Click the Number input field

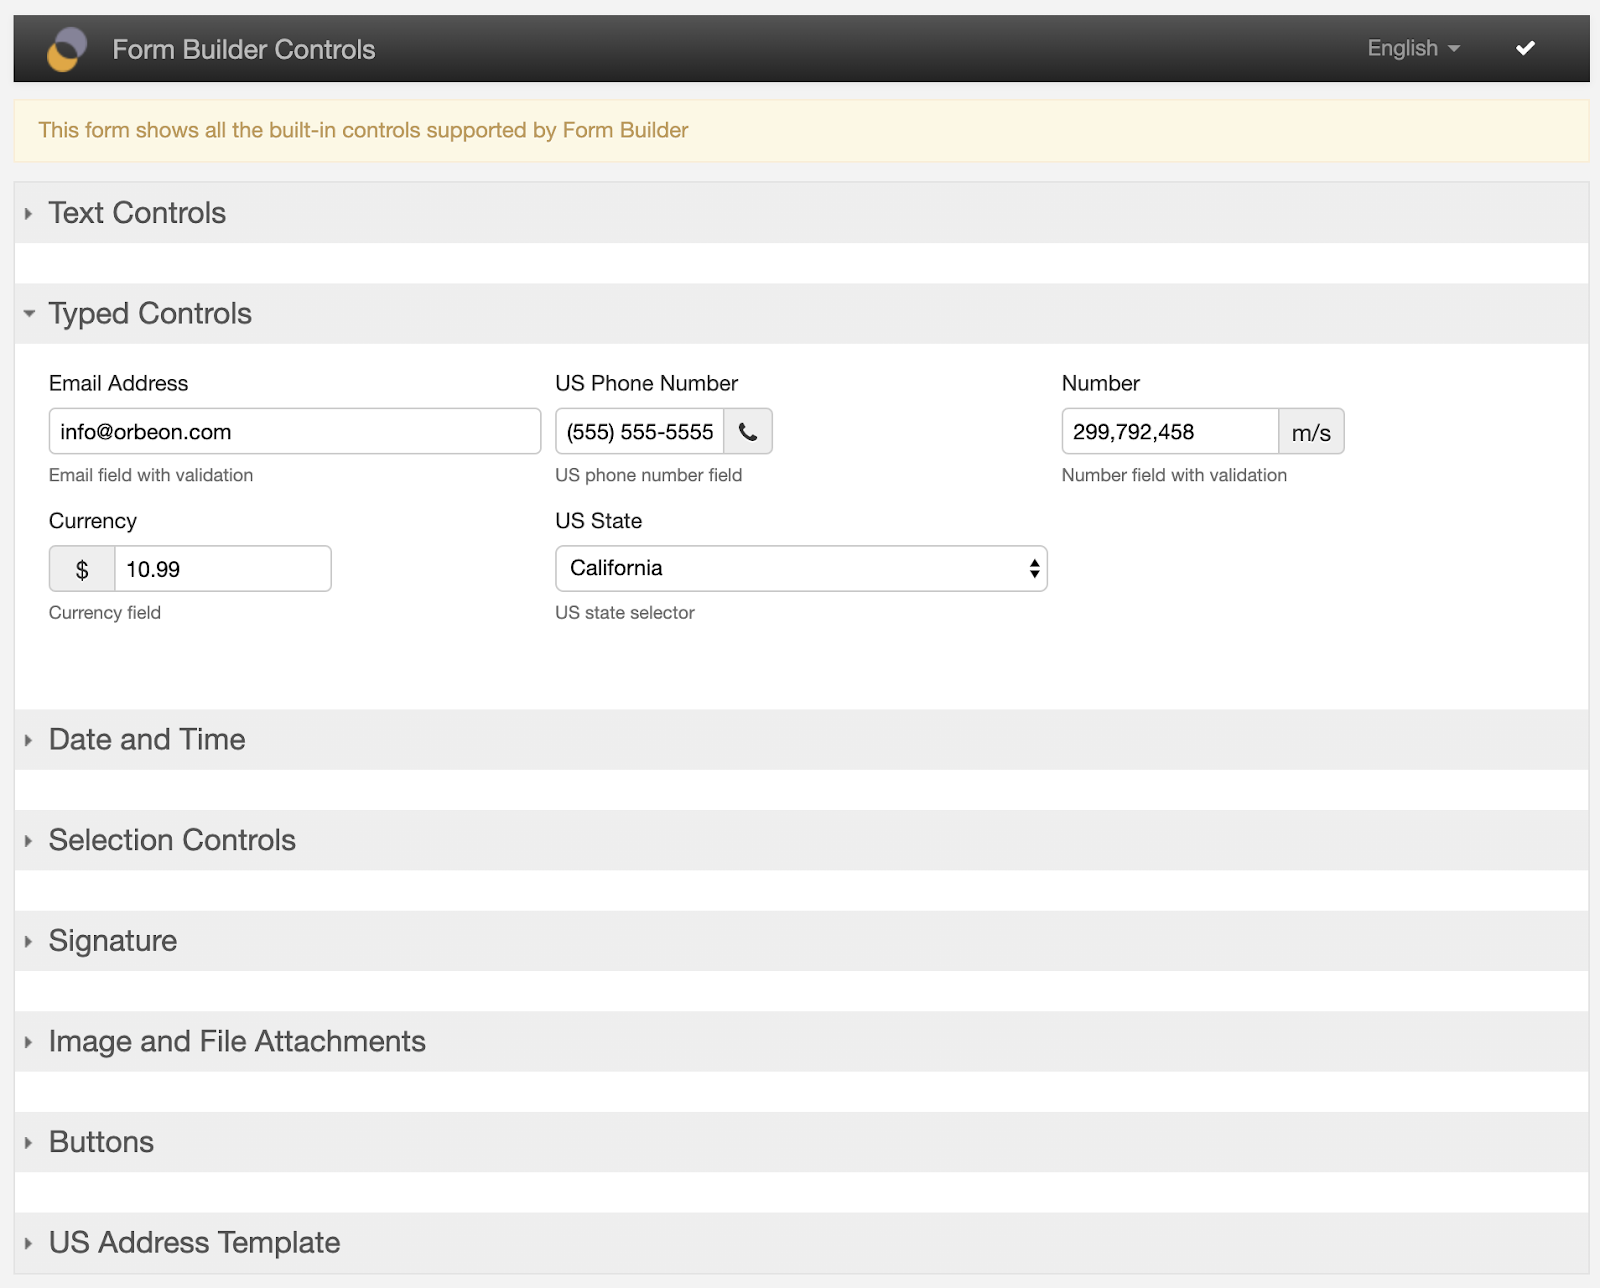[1169, 432]
